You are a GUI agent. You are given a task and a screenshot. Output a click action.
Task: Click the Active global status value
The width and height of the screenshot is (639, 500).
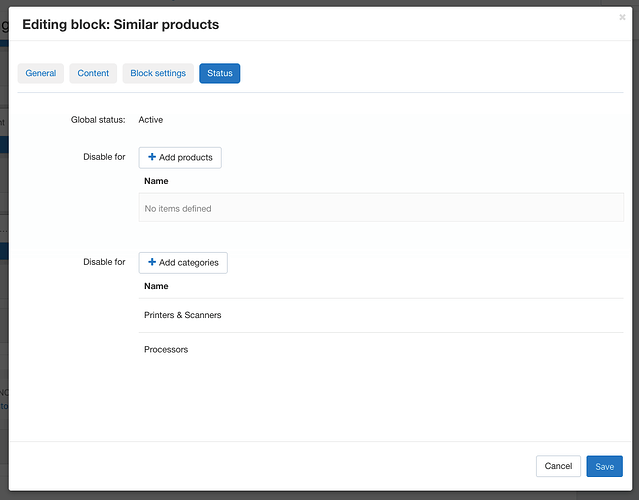[x=151, y=120]
